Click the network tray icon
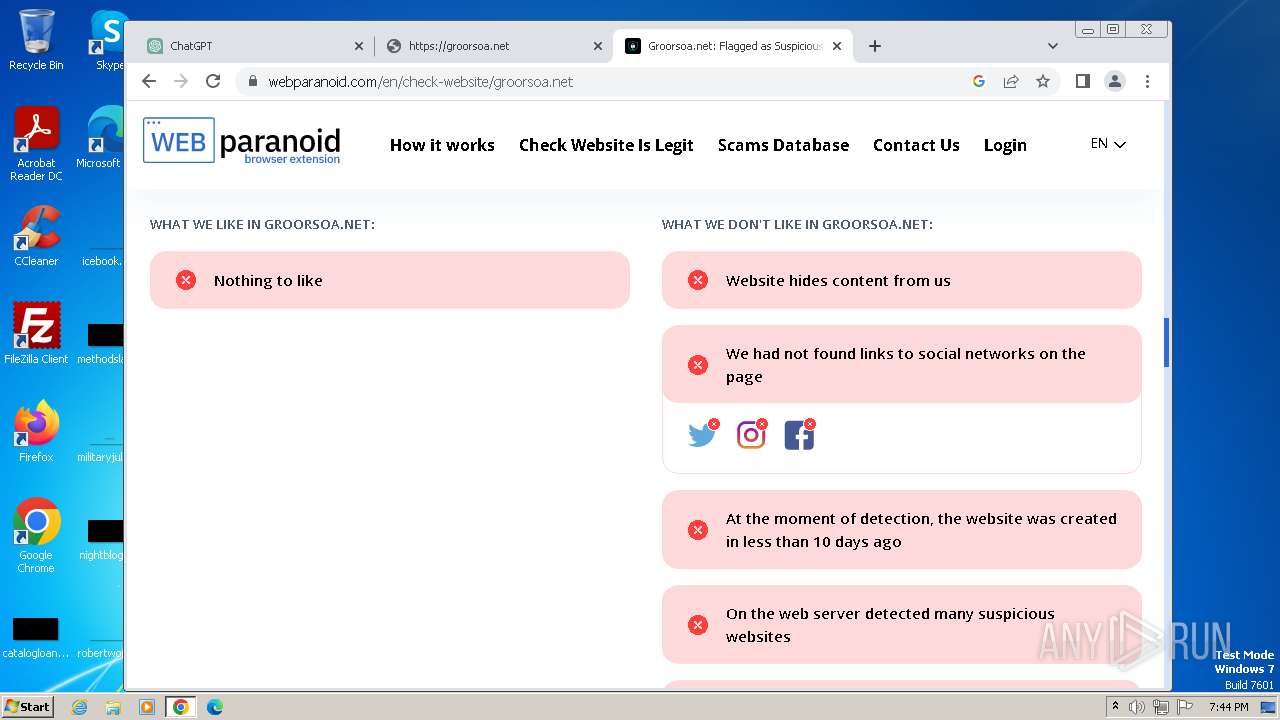The width and height of the screenshot is (1280, 720). pos(1161,707)
